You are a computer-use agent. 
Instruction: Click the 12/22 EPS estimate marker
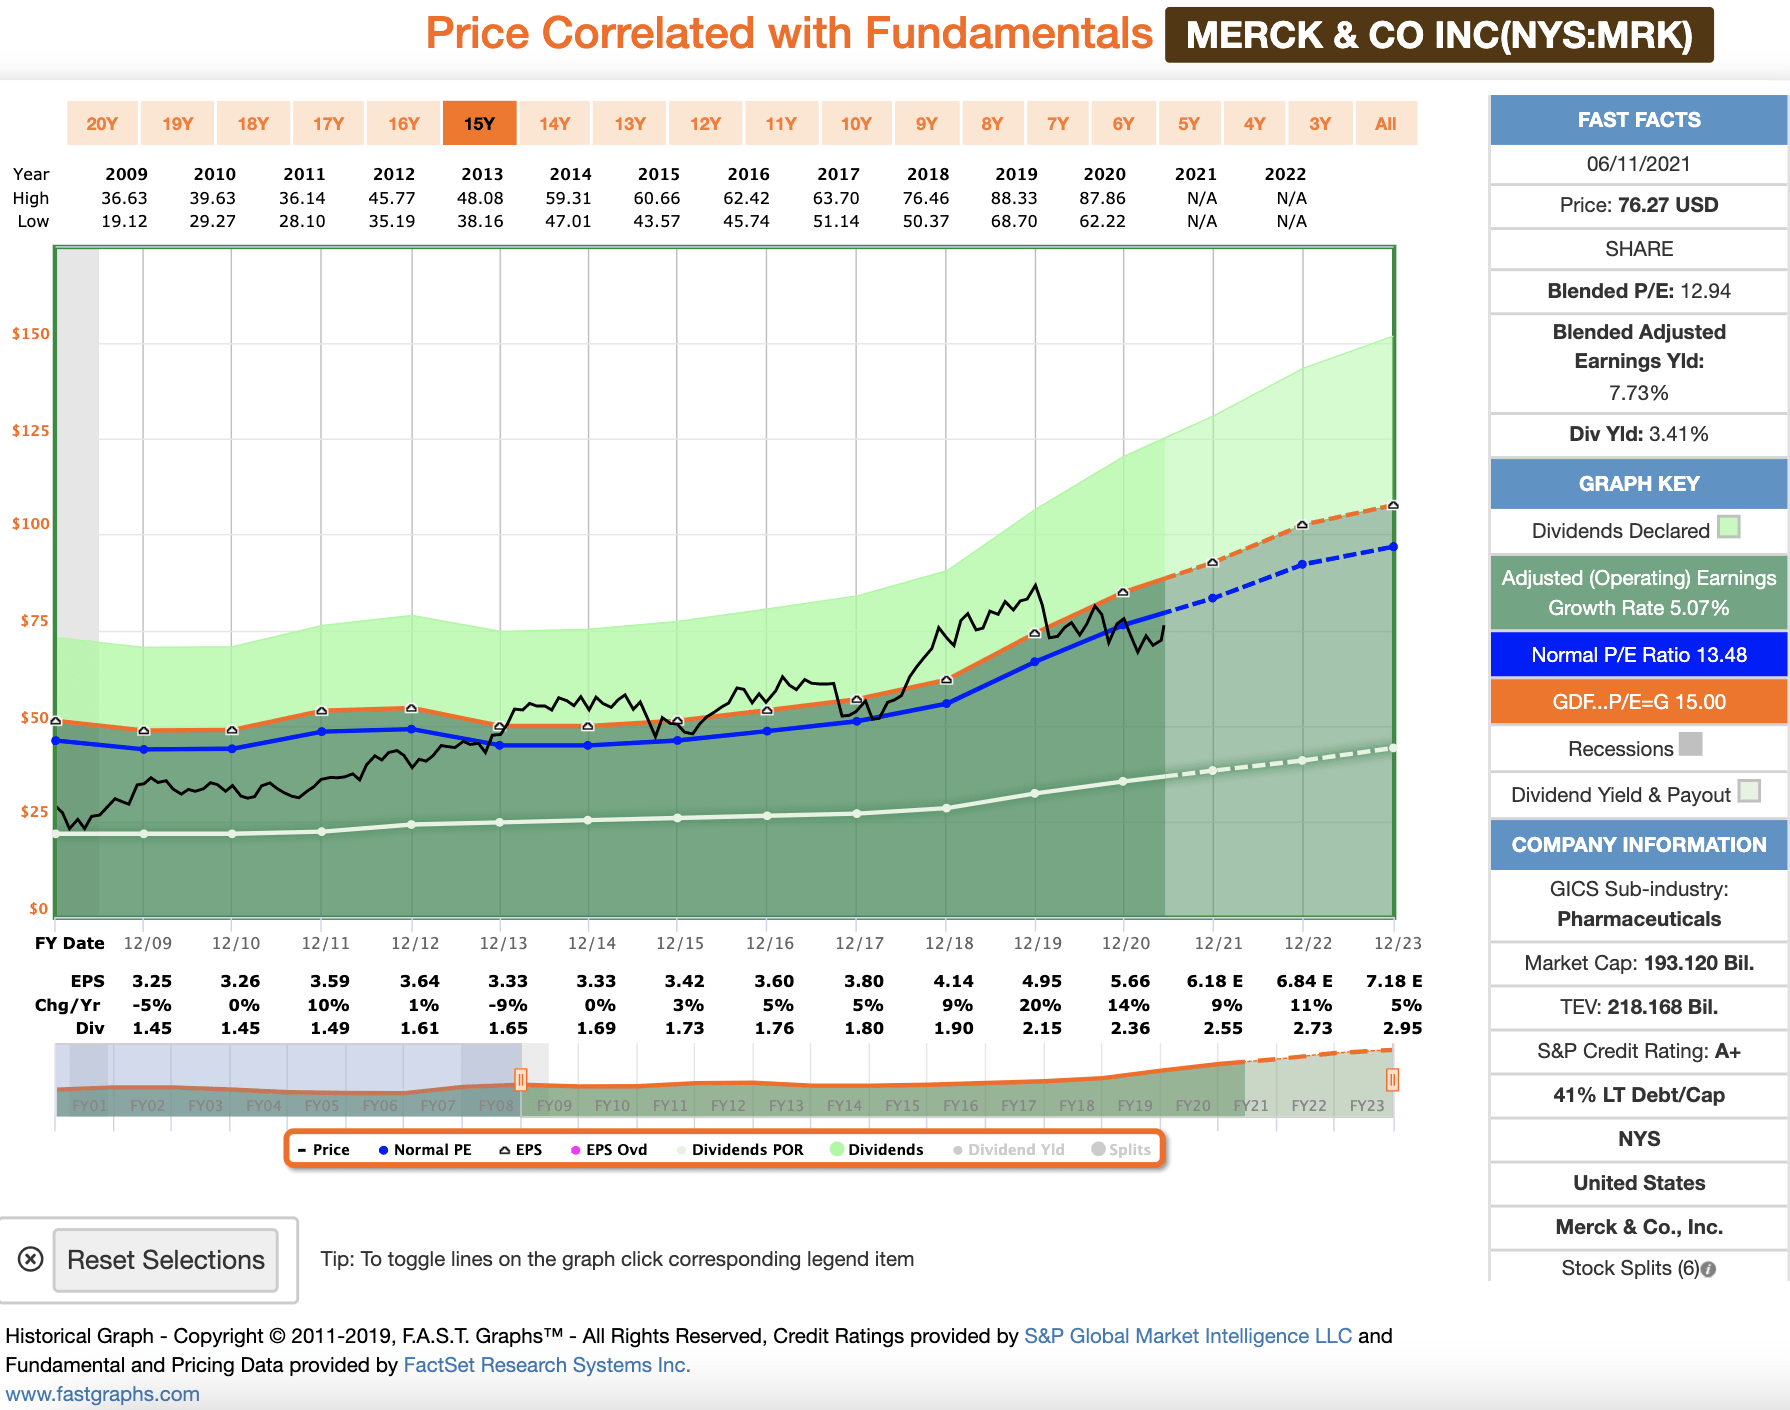tap(1302, 525)
